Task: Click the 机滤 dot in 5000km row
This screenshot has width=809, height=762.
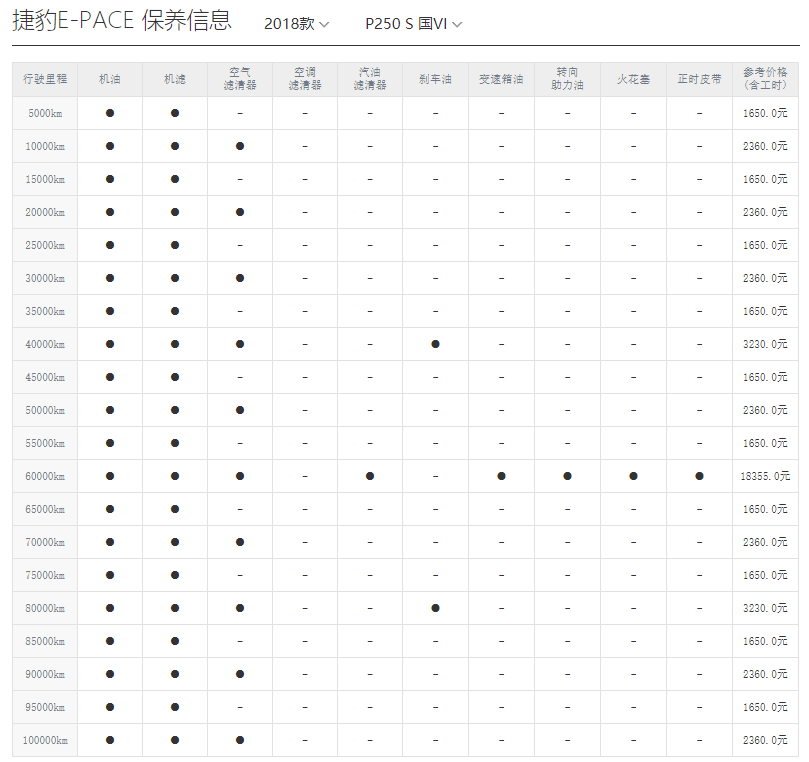Action: coord(175,113)
